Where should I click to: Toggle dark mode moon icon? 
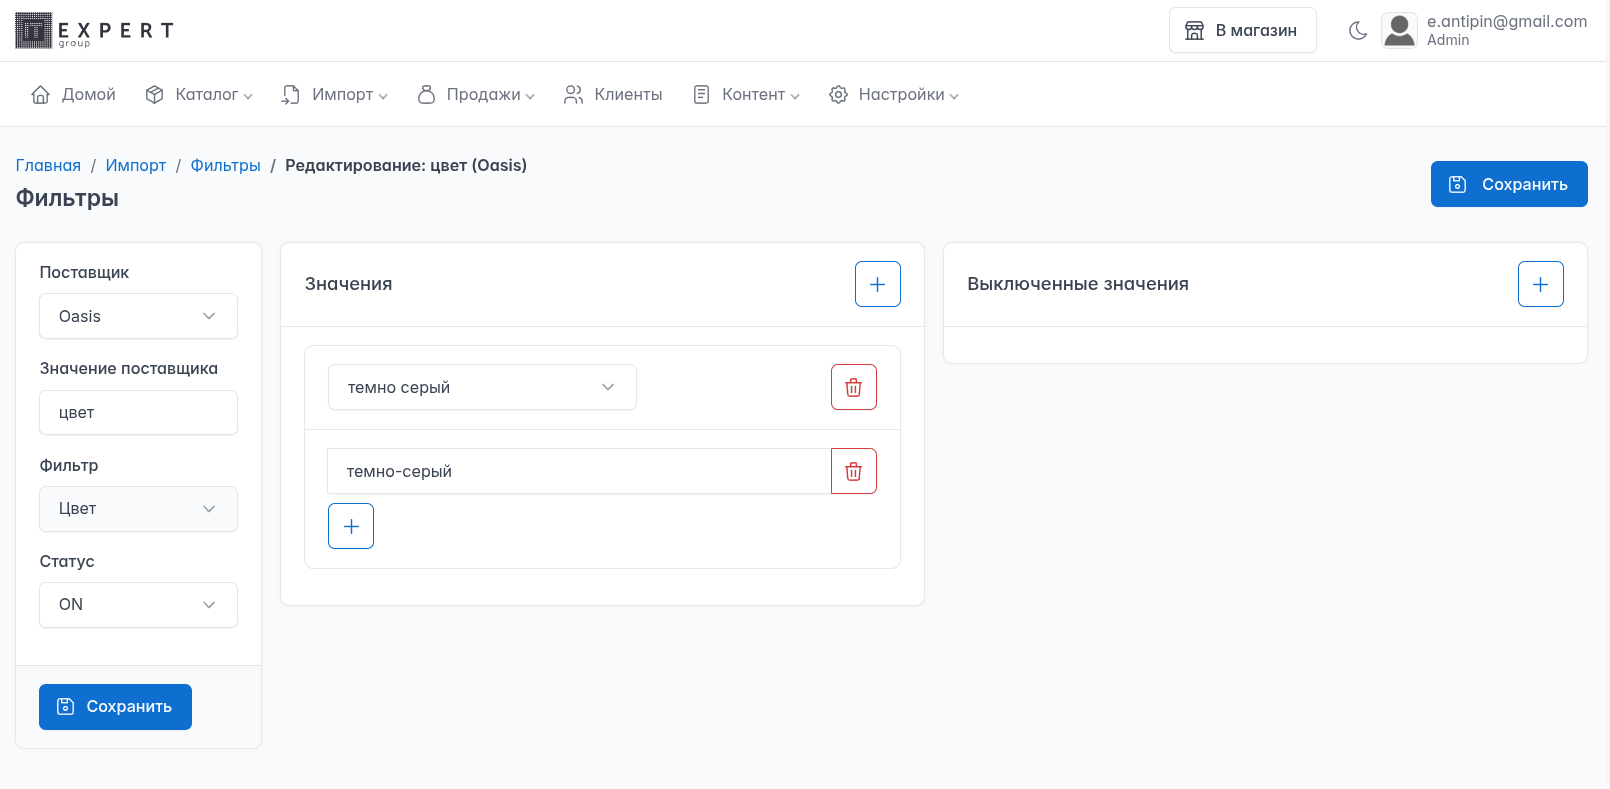[1357, 31]
